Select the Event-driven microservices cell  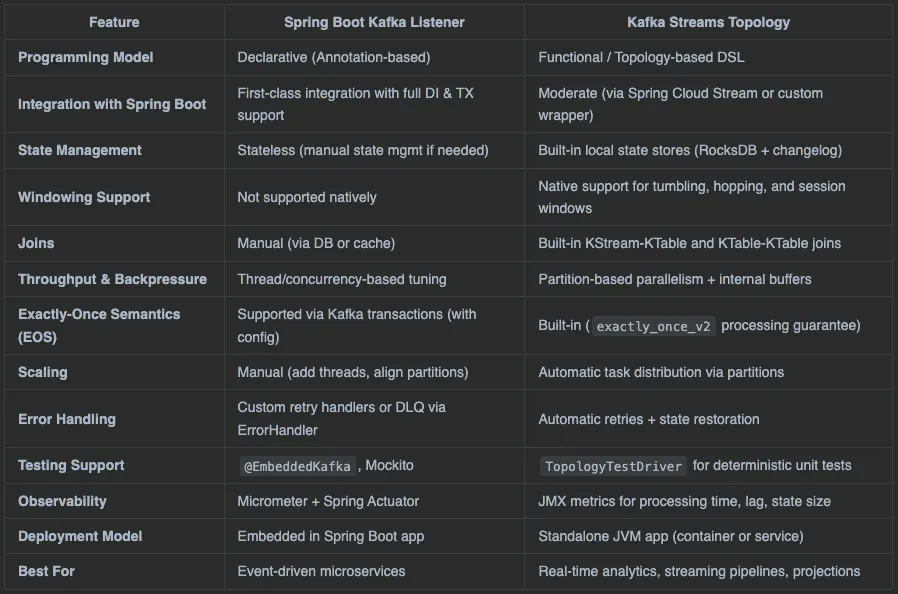pyautogui.click(x=321, y=571)
